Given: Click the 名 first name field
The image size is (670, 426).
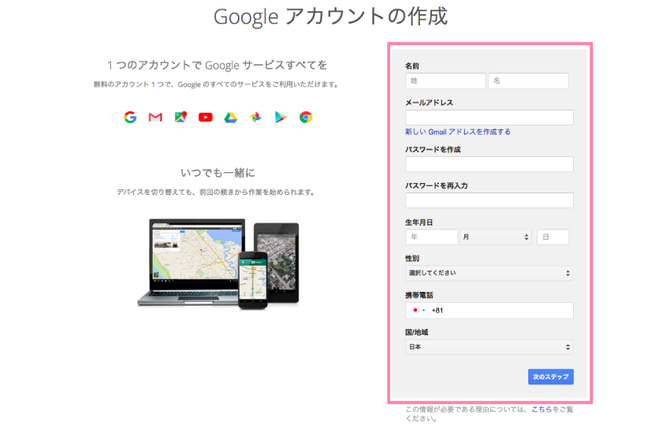Looking at the screenshot, I should coord(529,81).
